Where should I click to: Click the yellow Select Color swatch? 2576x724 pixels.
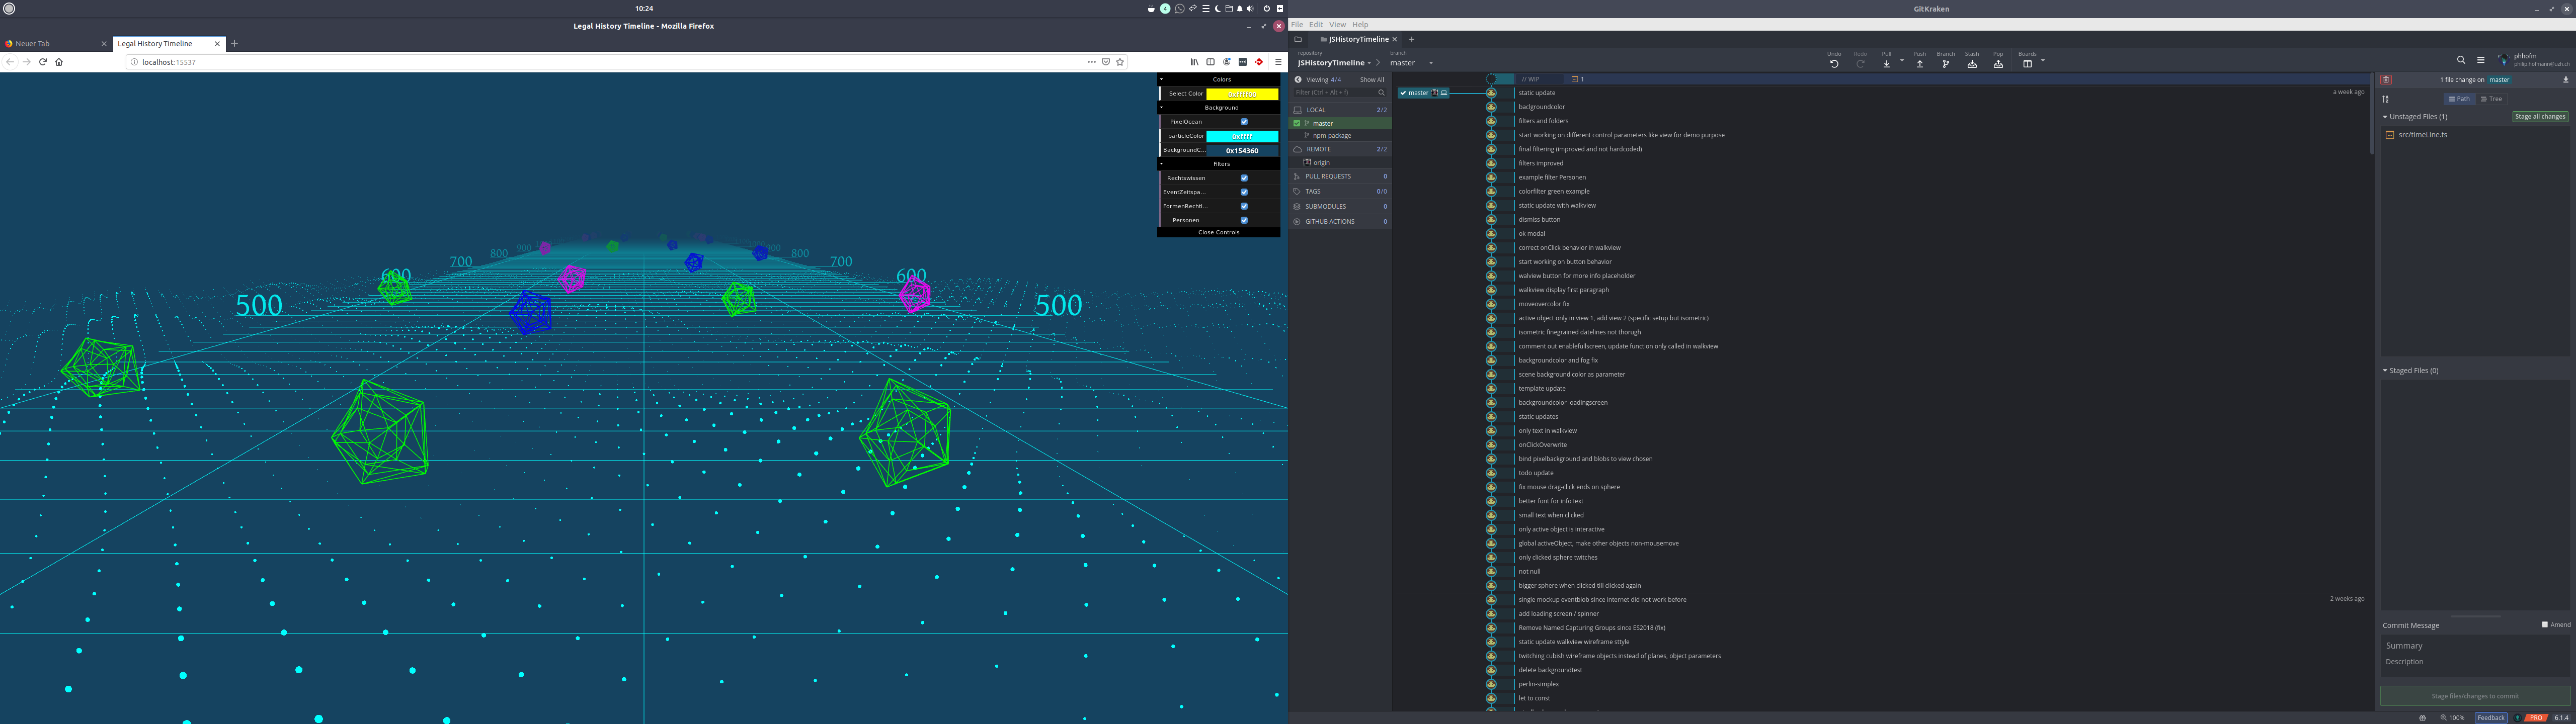click(1242, 94)
